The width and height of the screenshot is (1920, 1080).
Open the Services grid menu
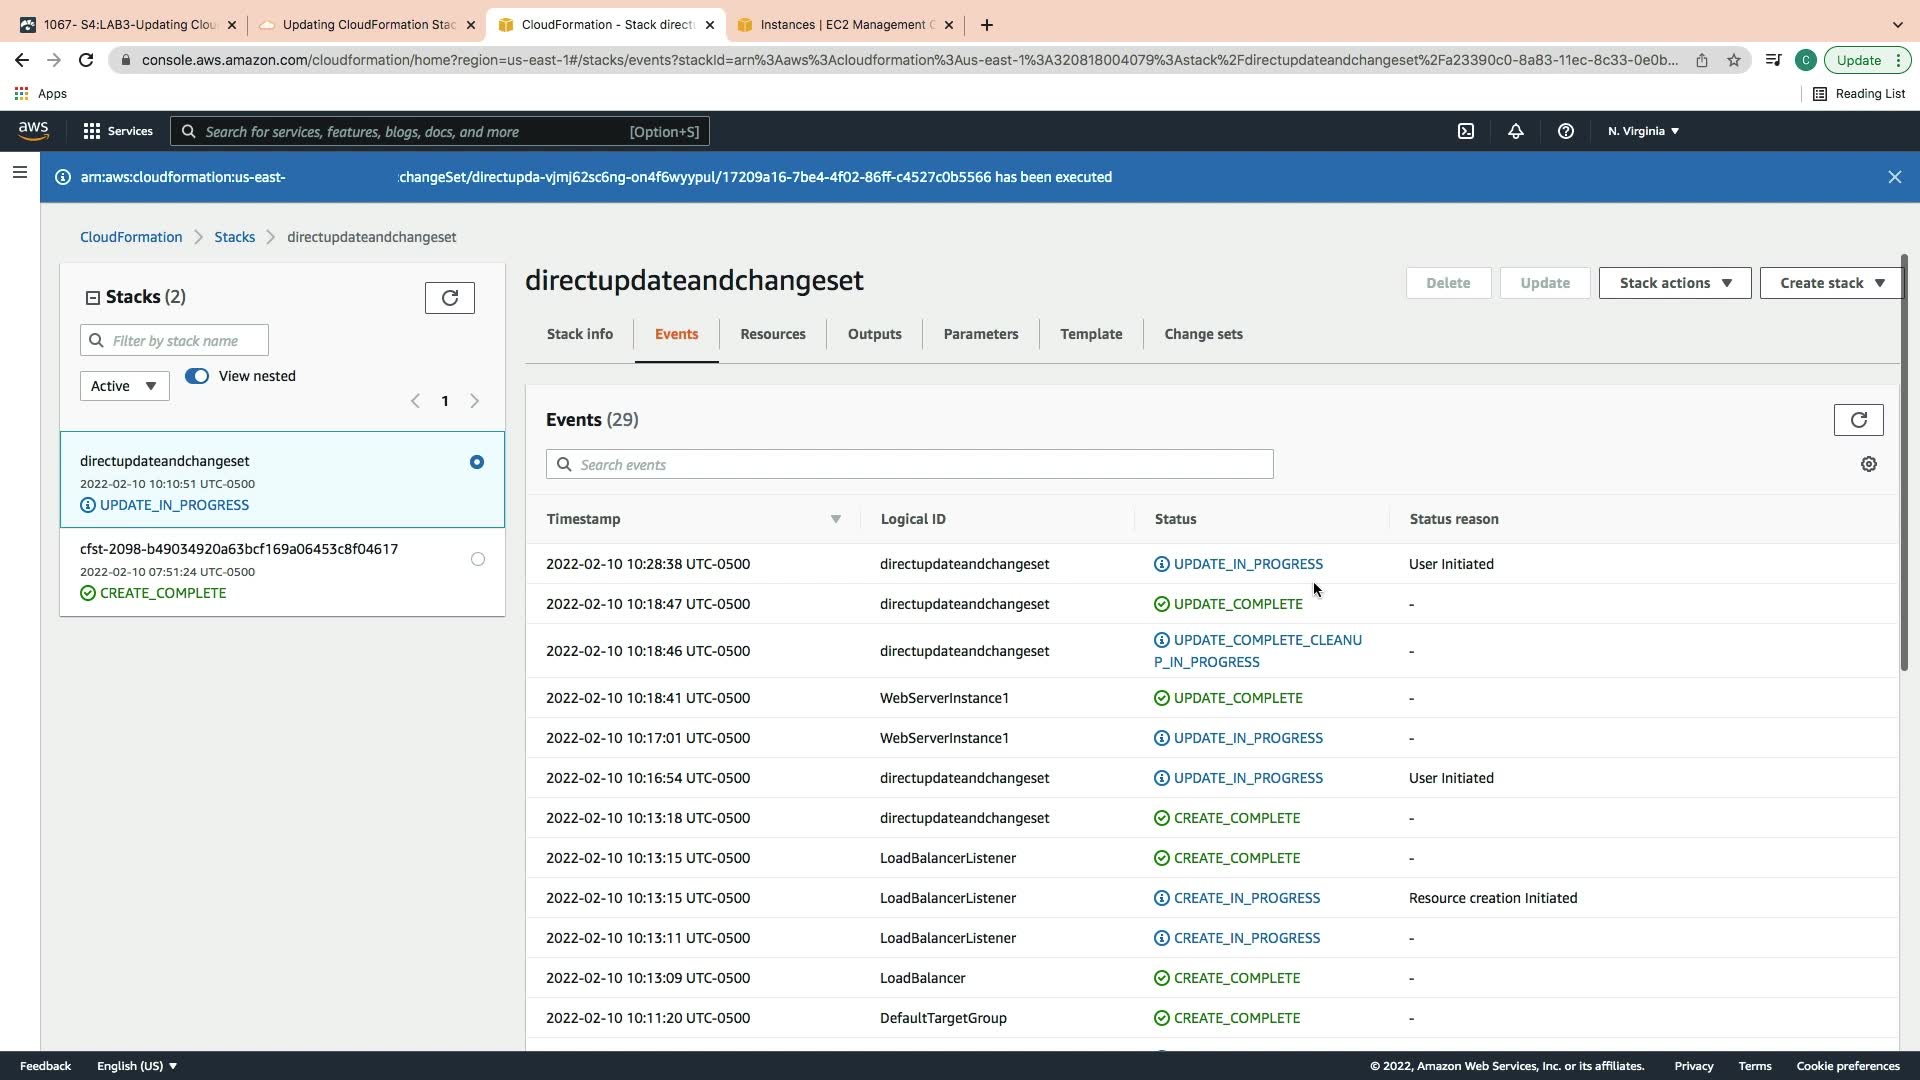118,131
